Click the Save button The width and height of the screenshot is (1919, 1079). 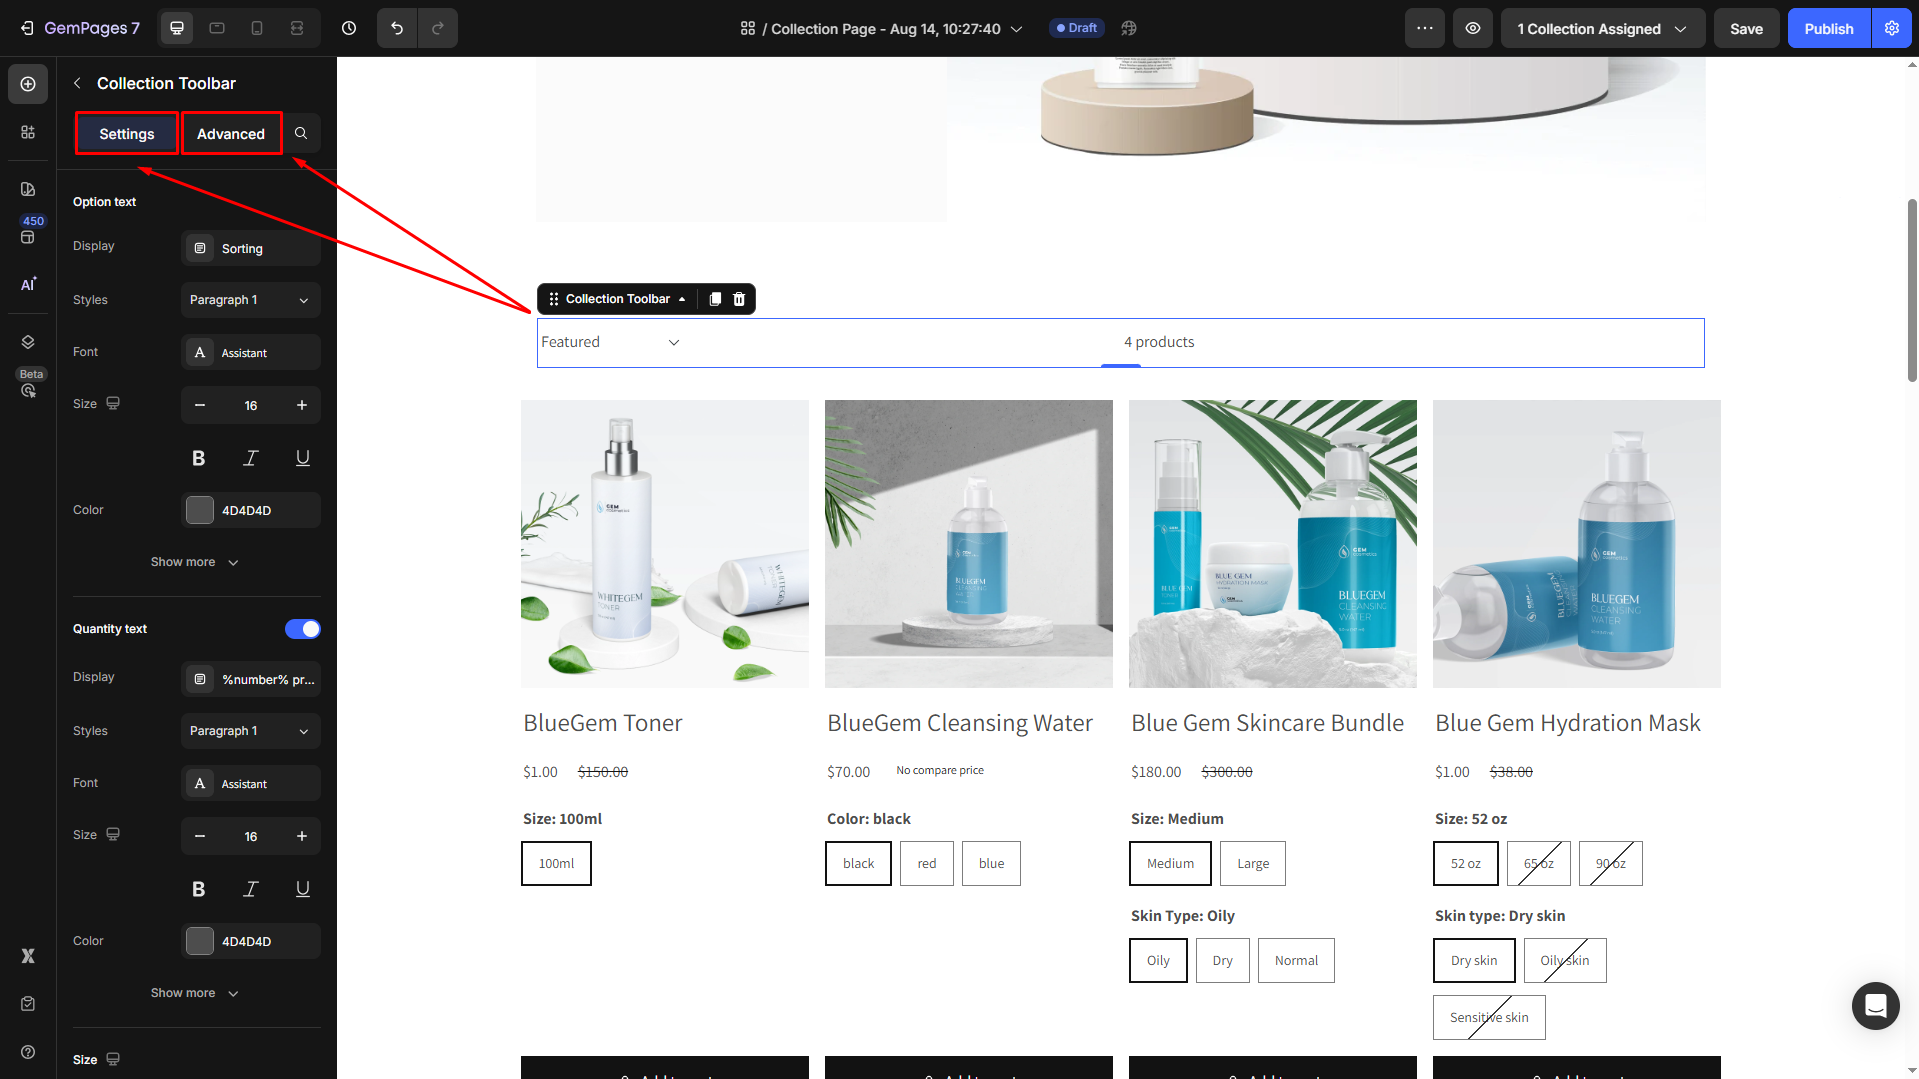click(x=1746, y=28)
